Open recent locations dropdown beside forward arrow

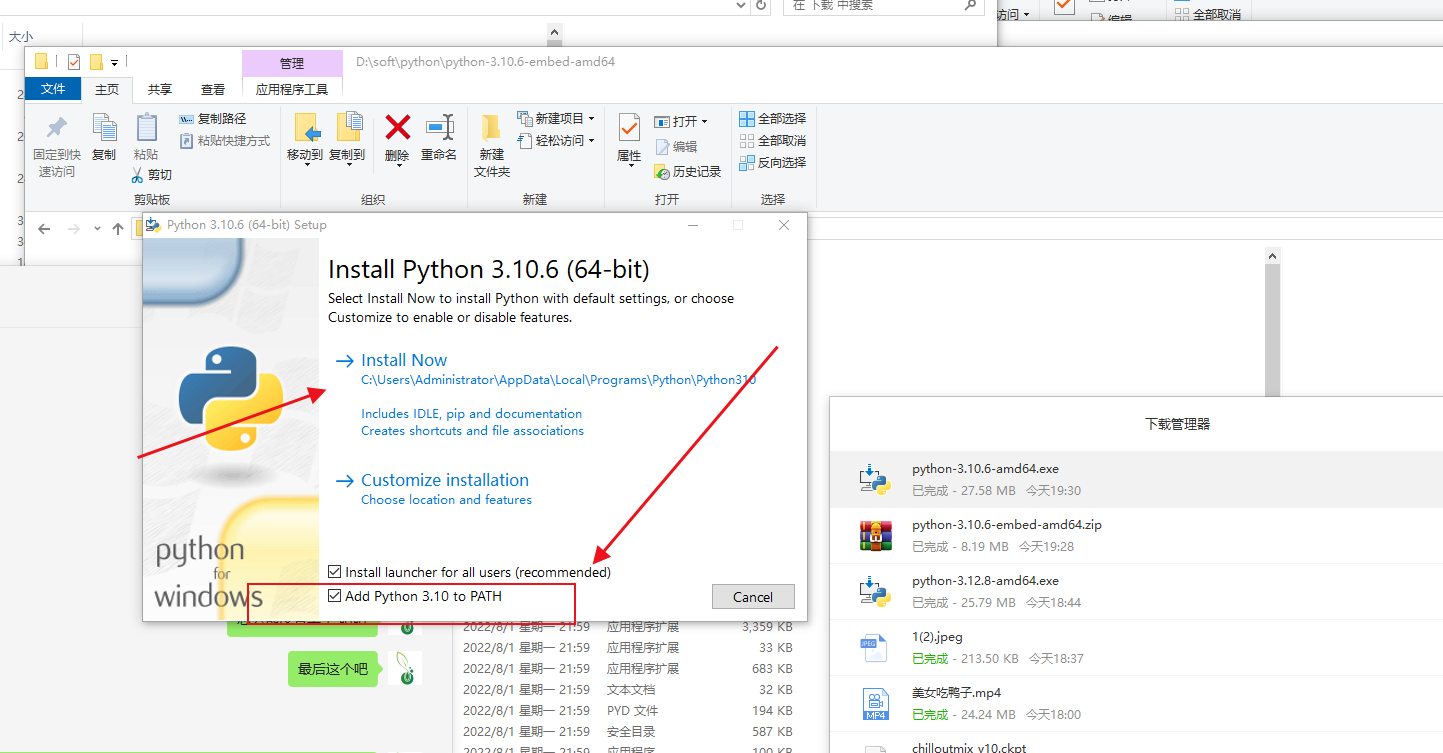97,229
